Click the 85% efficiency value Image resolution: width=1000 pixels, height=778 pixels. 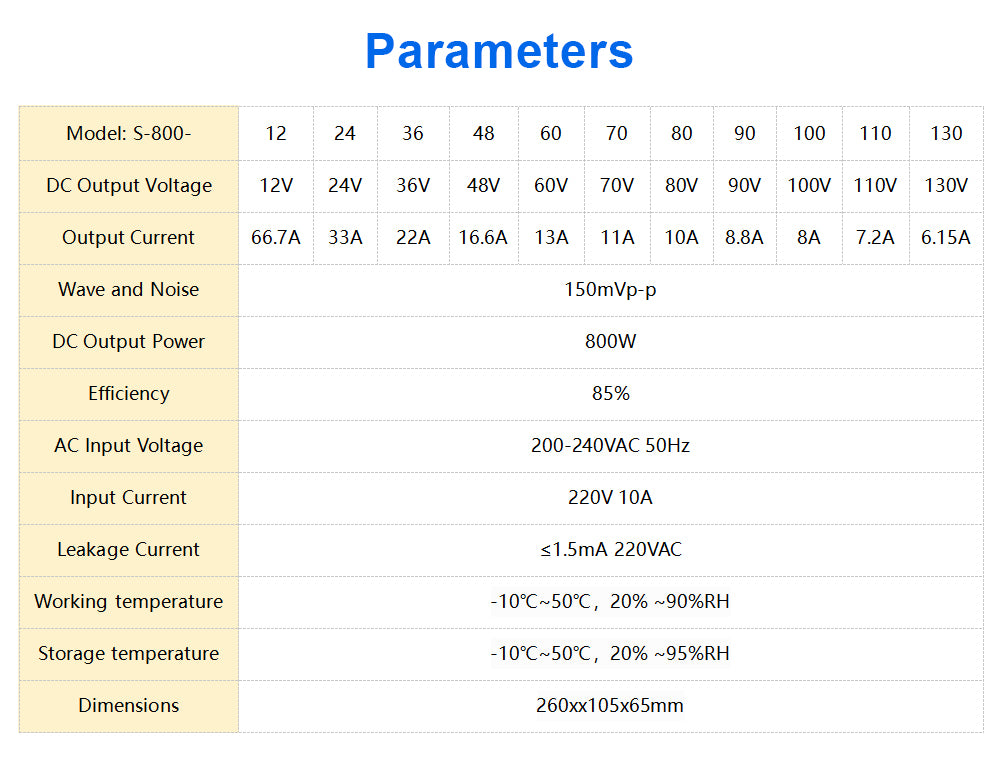[610, 393]
